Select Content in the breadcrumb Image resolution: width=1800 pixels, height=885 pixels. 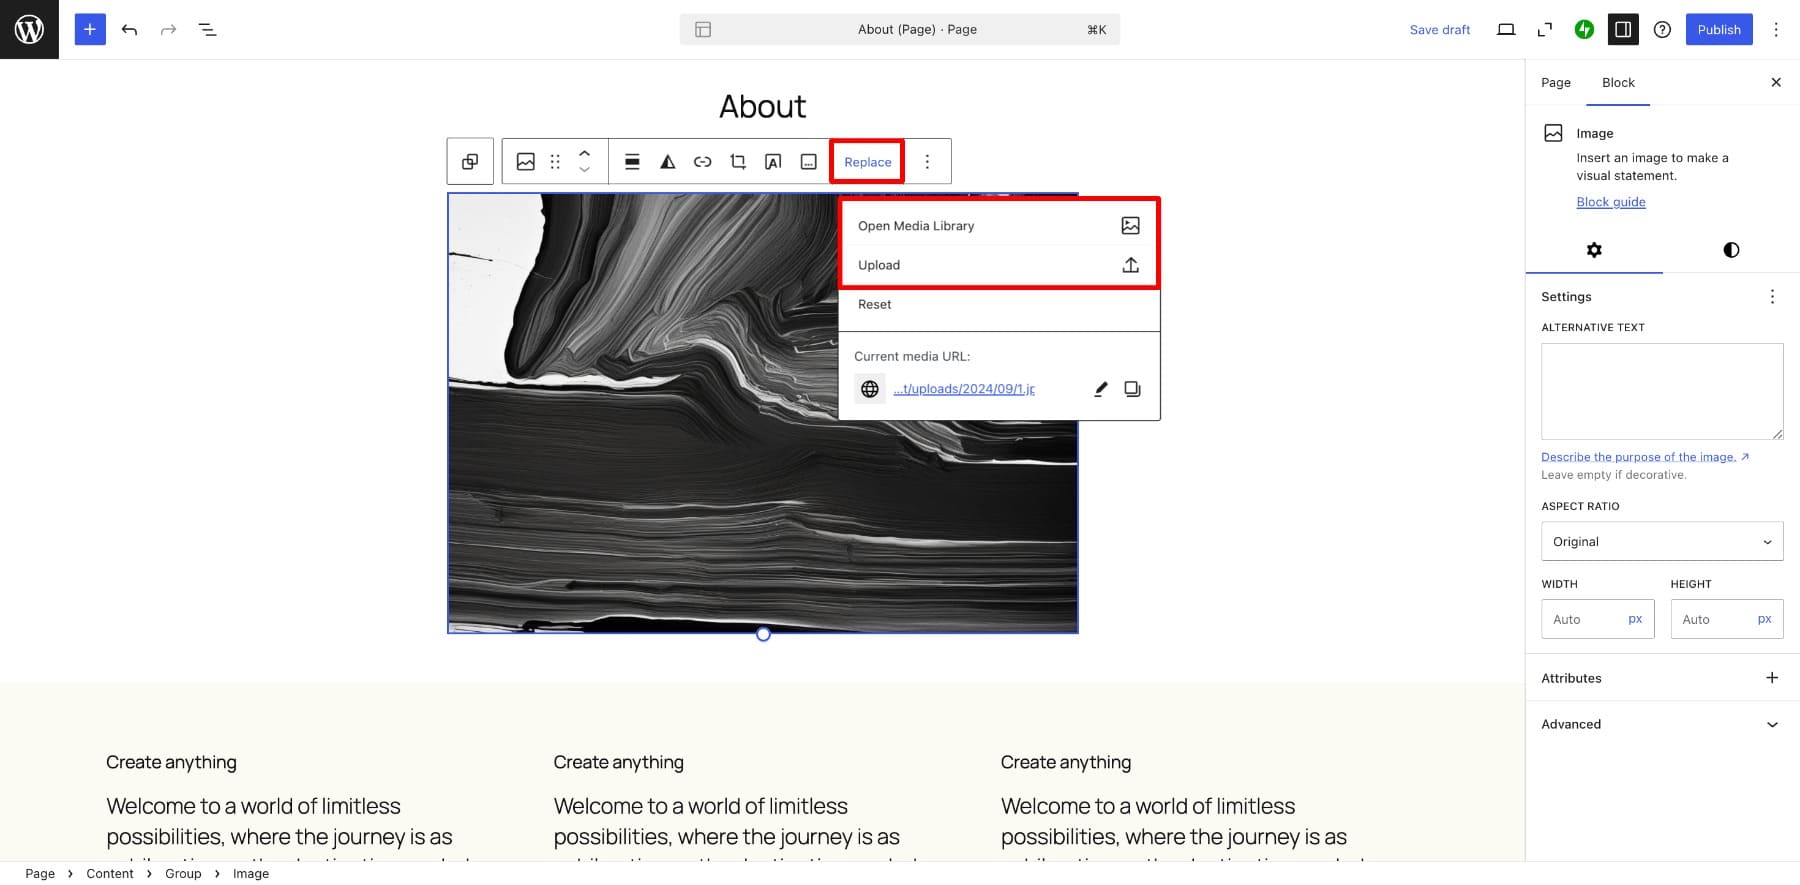110,873
